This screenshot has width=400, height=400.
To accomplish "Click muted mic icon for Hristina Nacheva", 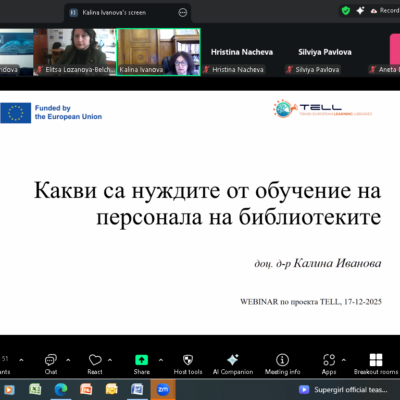I will coord(206,69).
